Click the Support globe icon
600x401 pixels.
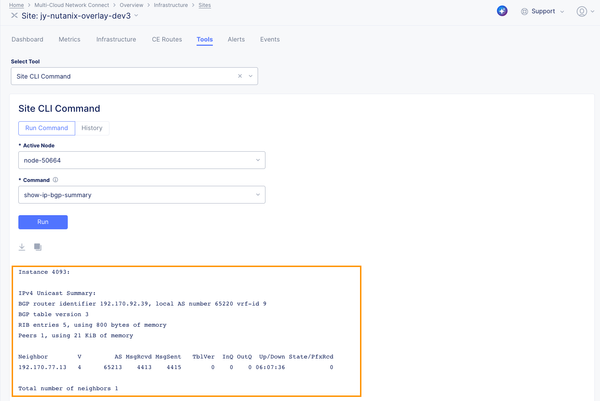pos(524,11)
